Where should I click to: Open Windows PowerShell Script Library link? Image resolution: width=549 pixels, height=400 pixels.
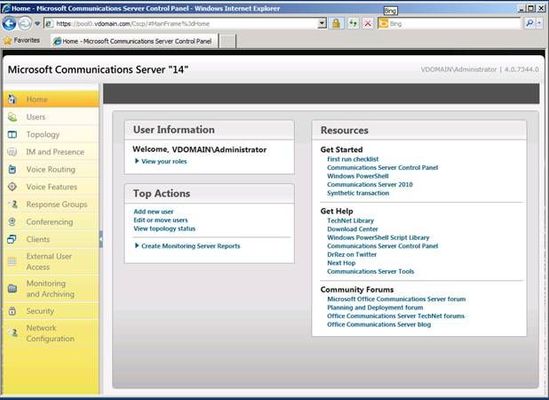point(378,237)
